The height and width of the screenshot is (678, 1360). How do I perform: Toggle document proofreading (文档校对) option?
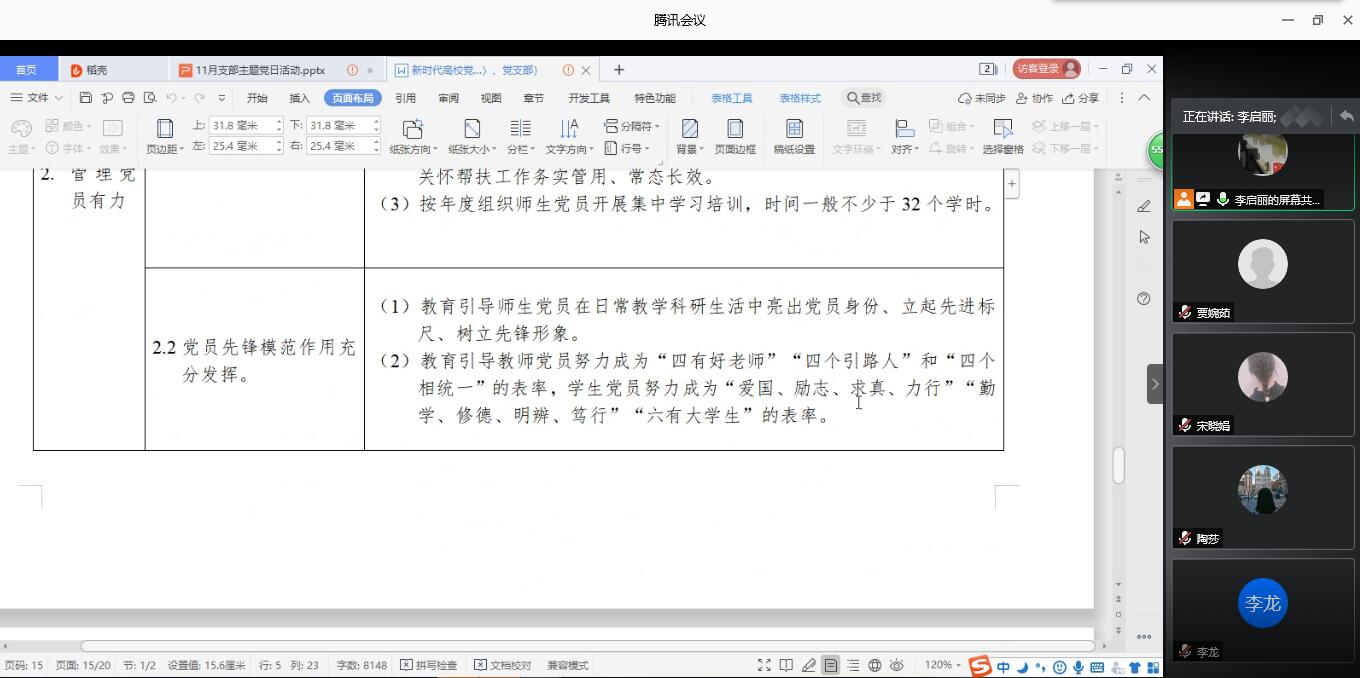[x=503, y=665]
